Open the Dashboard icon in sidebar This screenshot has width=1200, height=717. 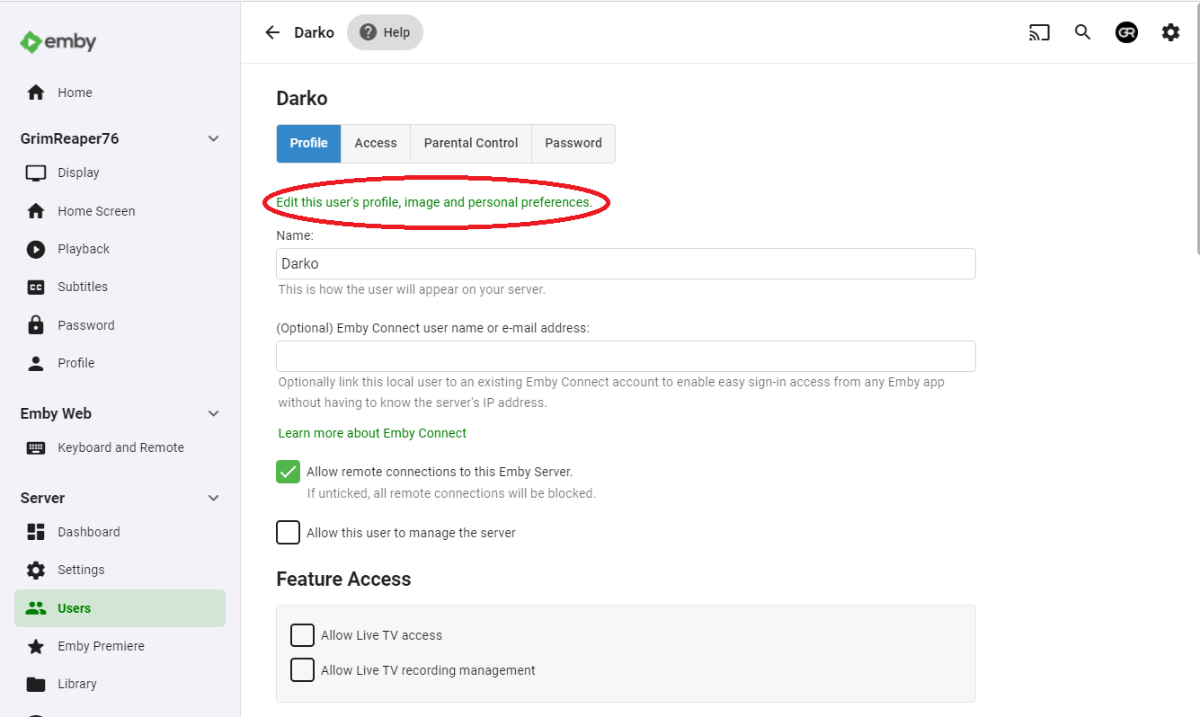coord(36,532)
